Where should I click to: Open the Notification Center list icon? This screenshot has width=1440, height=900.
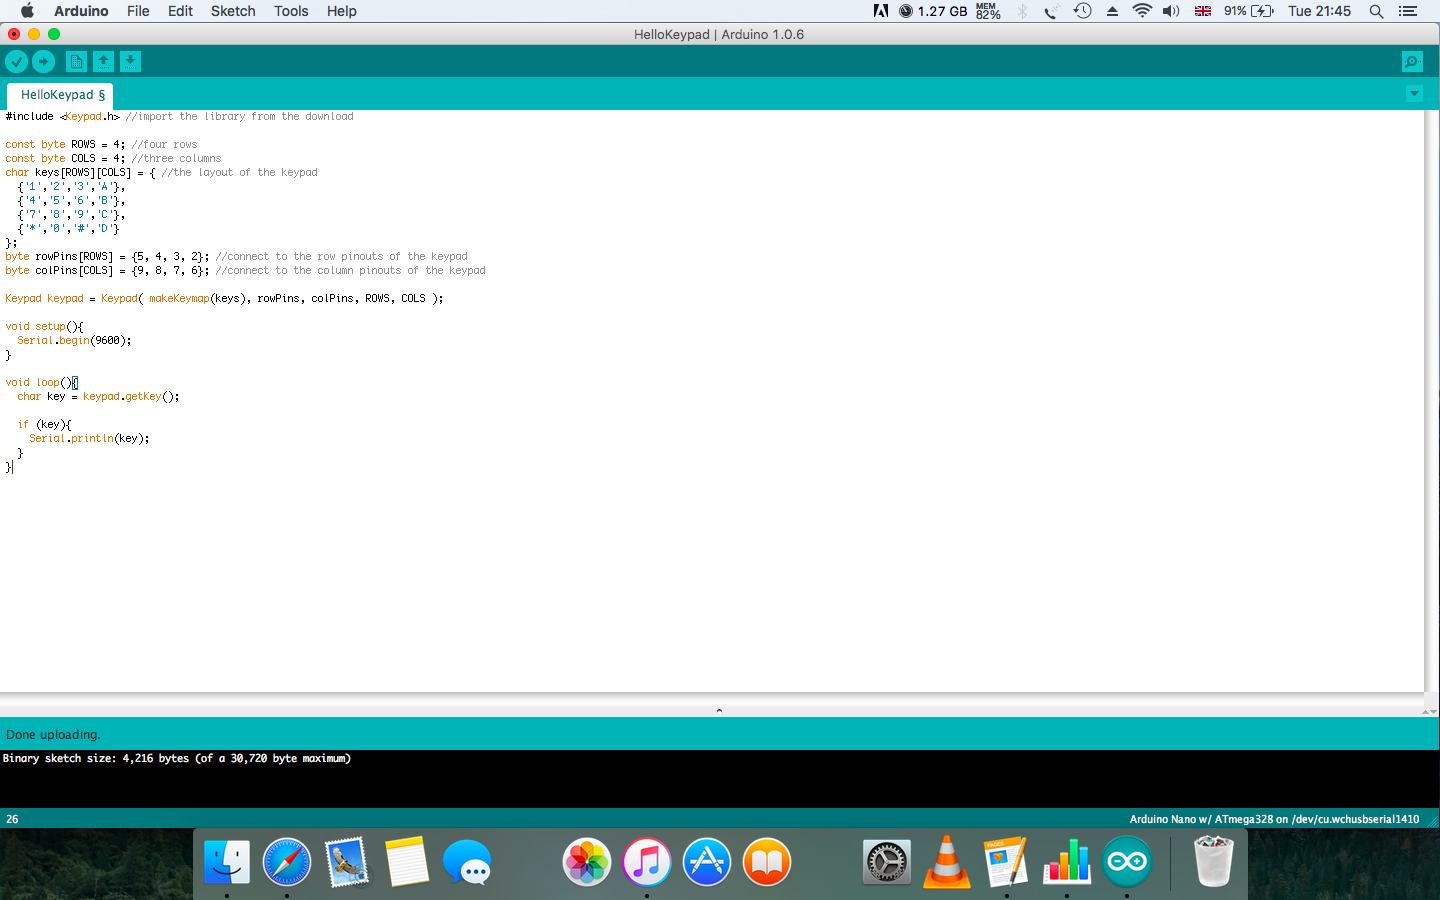pyautogui.click(x=1408, y=11)
